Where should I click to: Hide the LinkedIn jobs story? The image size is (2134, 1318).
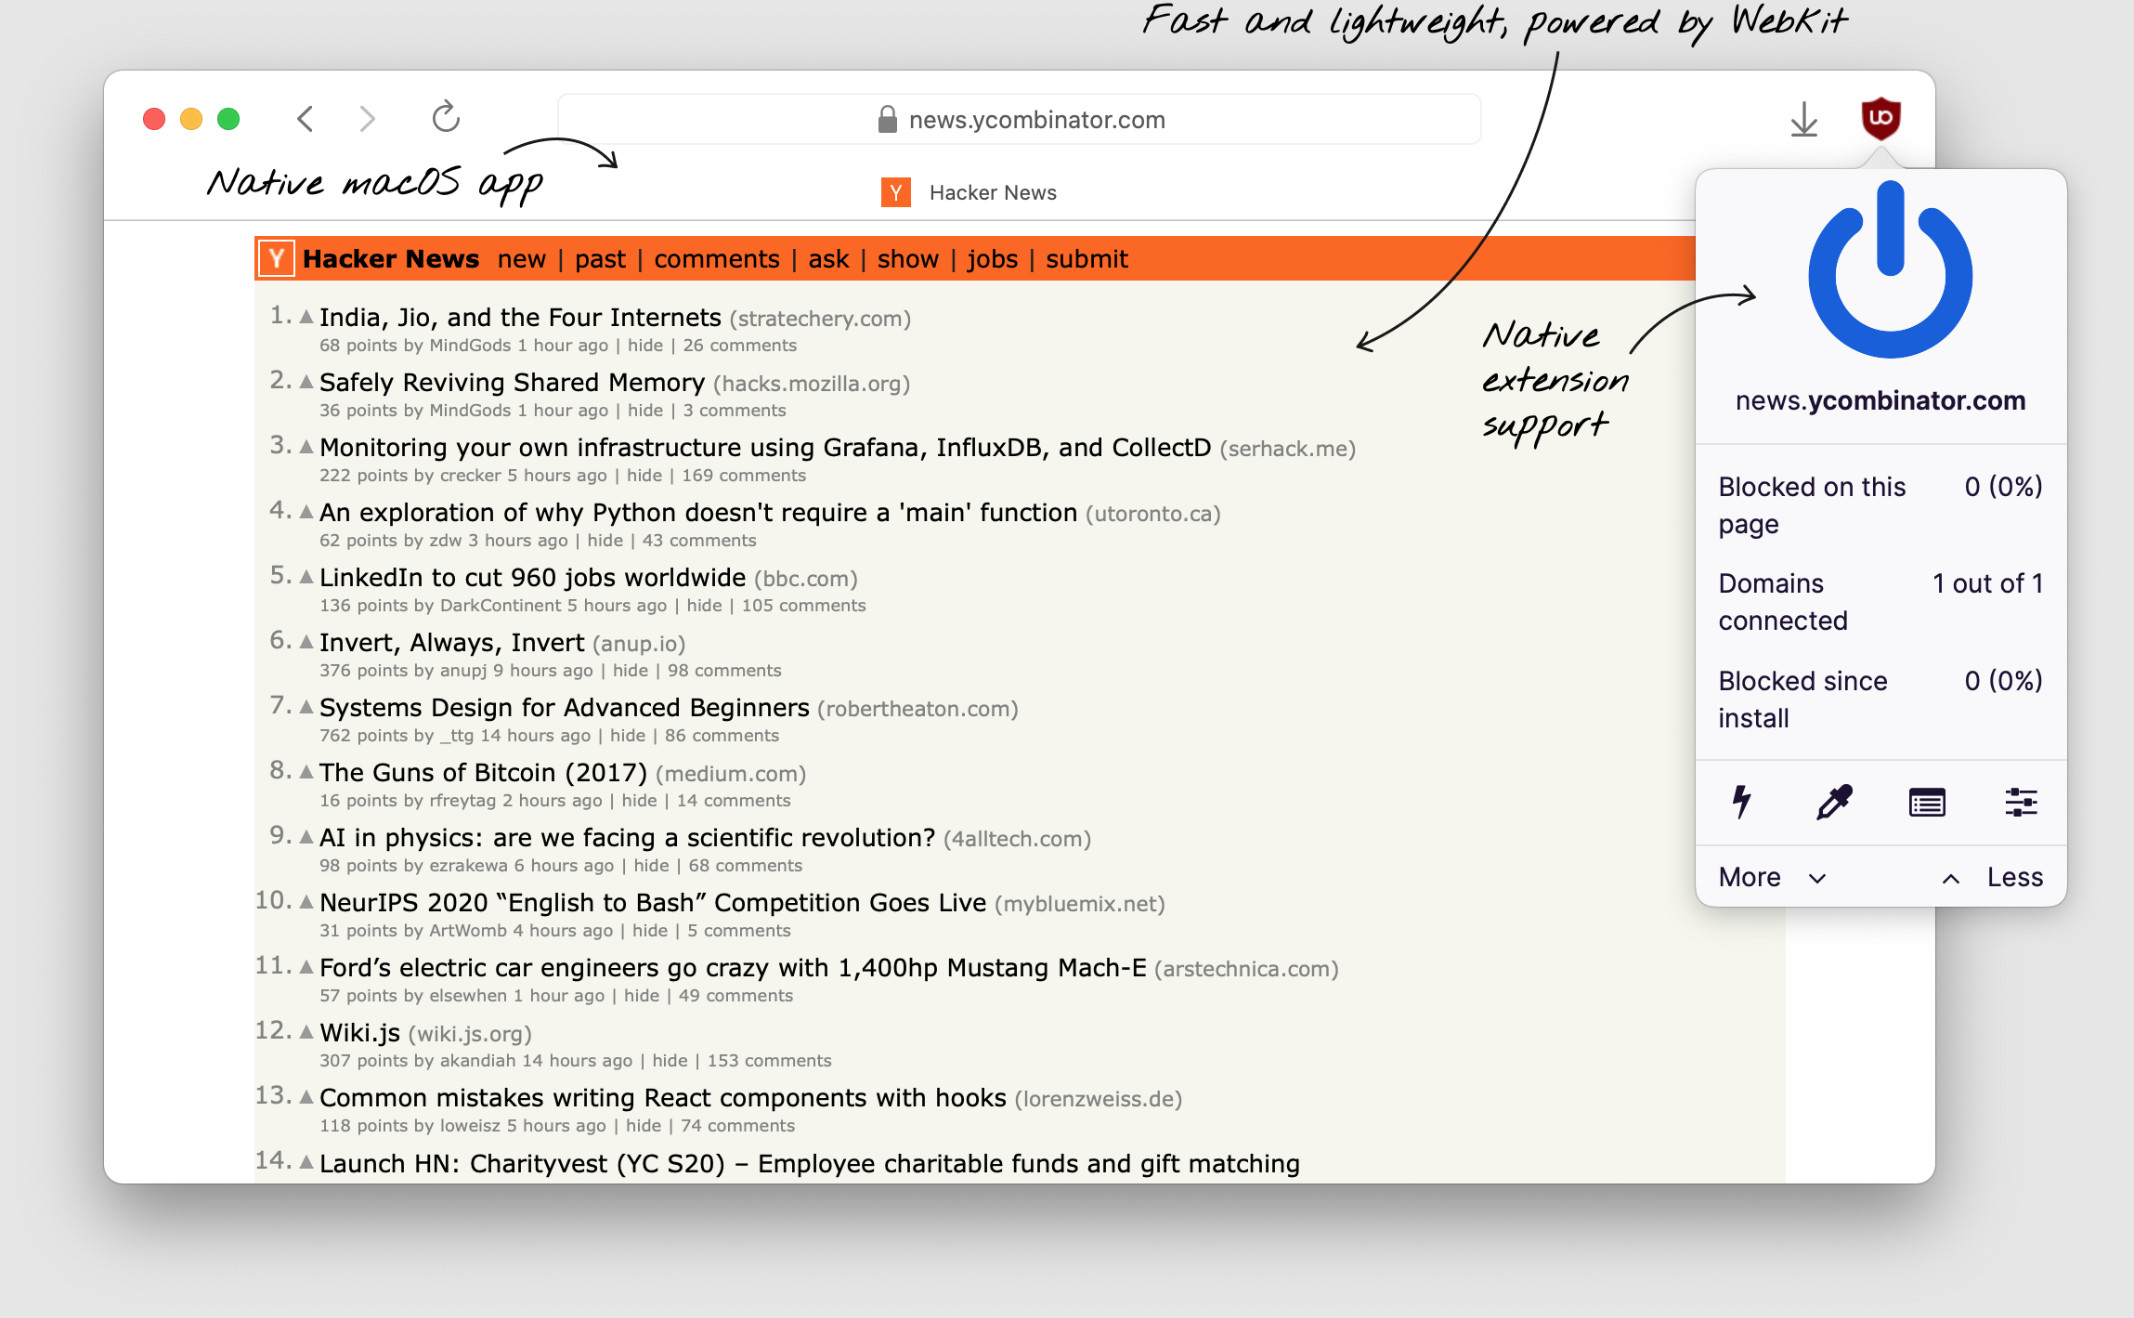(x=704, y=605)
